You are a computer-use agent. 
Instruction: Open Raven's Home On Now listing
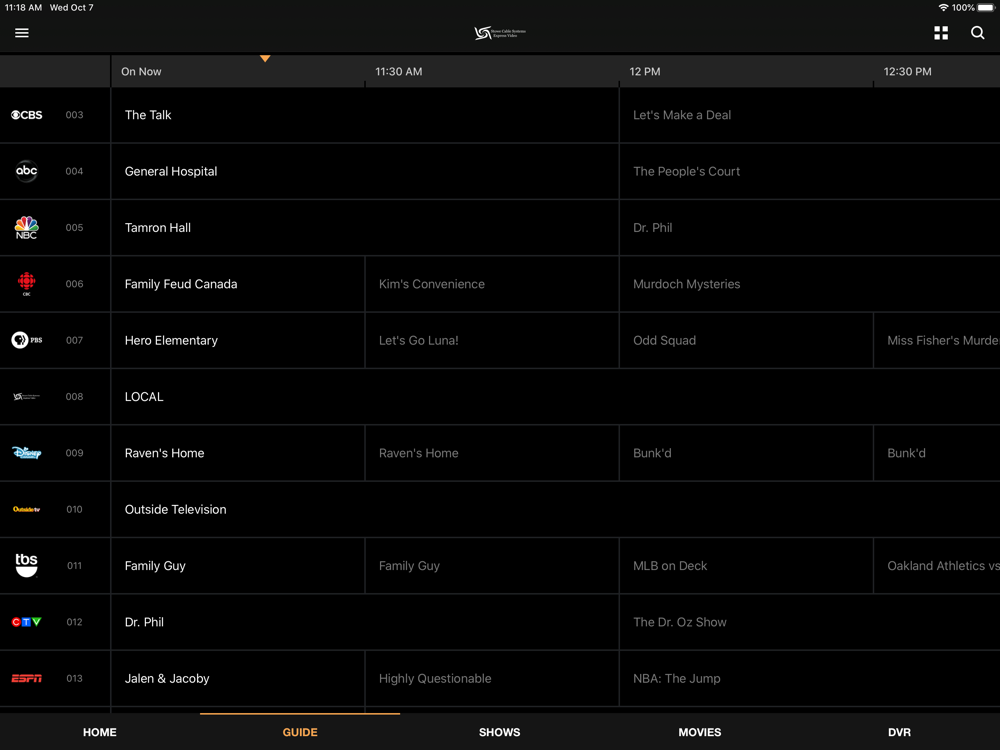coord(238,453)
